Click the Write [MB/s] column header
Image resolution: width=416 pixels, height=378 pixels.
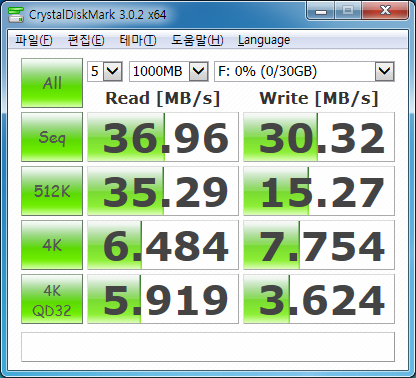click(319, 98)
